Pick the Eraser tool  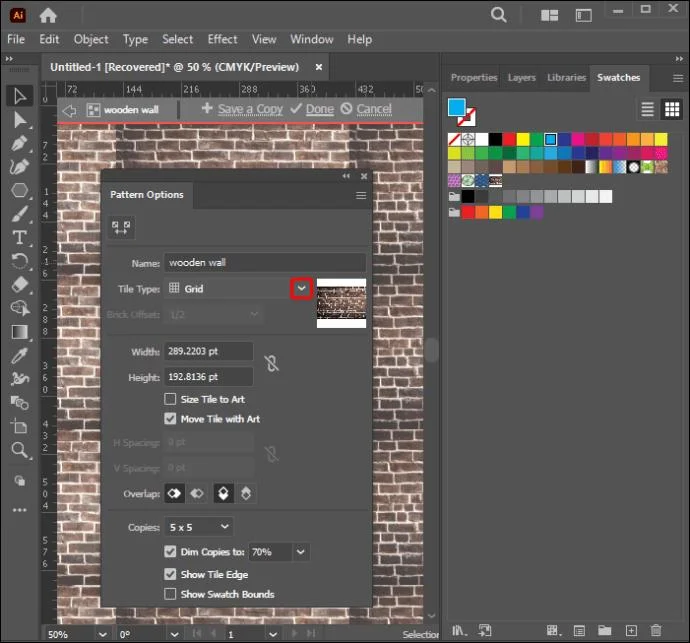point(19,285)
